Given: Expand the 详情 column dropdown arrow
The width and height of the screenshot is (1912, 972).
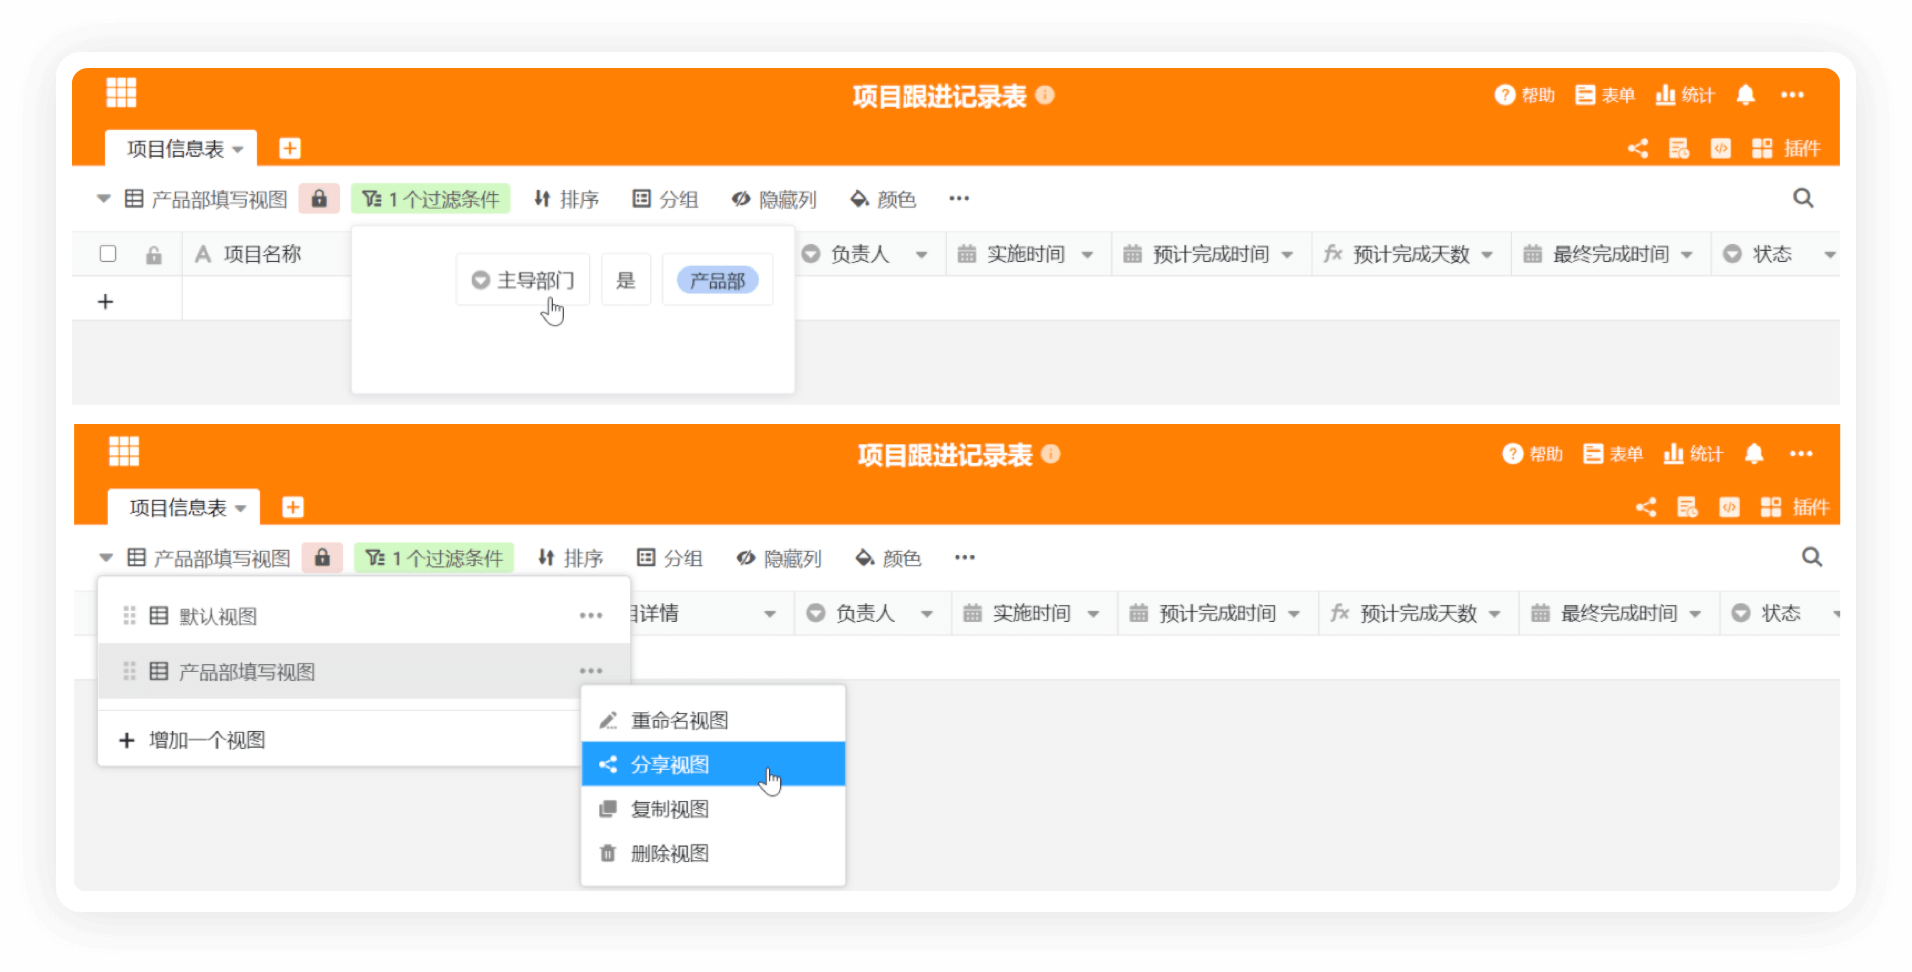Looking at the screenshot, I should pos(770,614).
